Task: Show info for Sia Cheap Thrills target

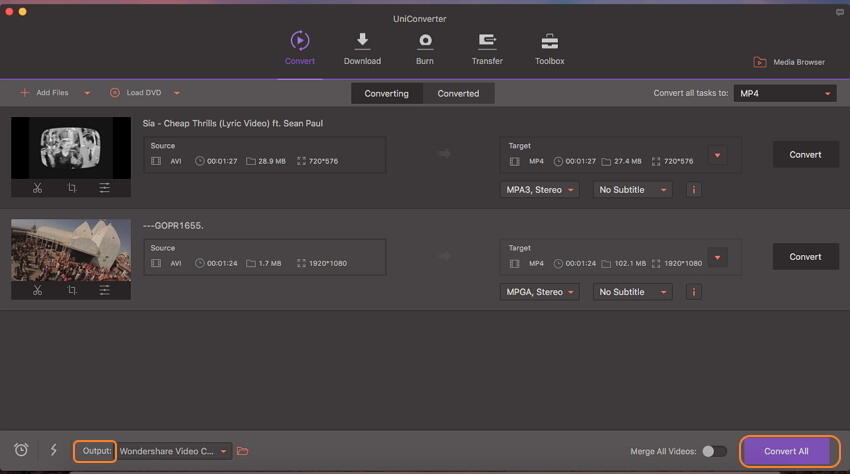Action: click(x=693, y=190)
